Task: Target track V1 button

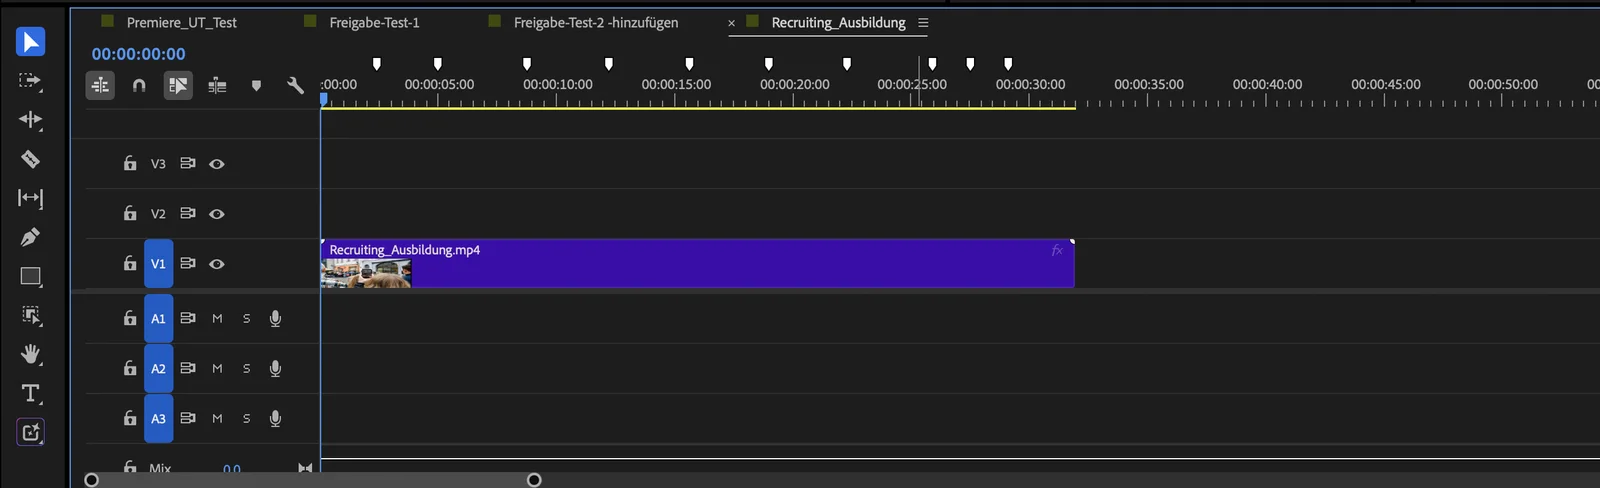Action: point(158,264)
